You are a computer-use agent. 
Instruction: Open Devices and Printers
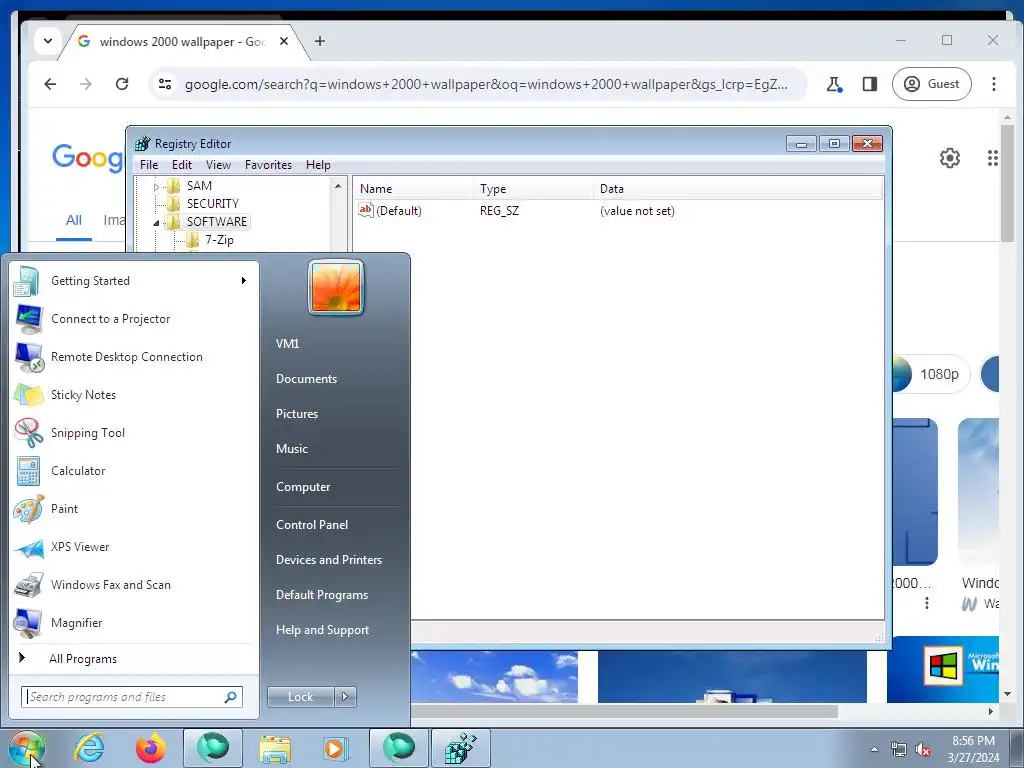(328, 560)
